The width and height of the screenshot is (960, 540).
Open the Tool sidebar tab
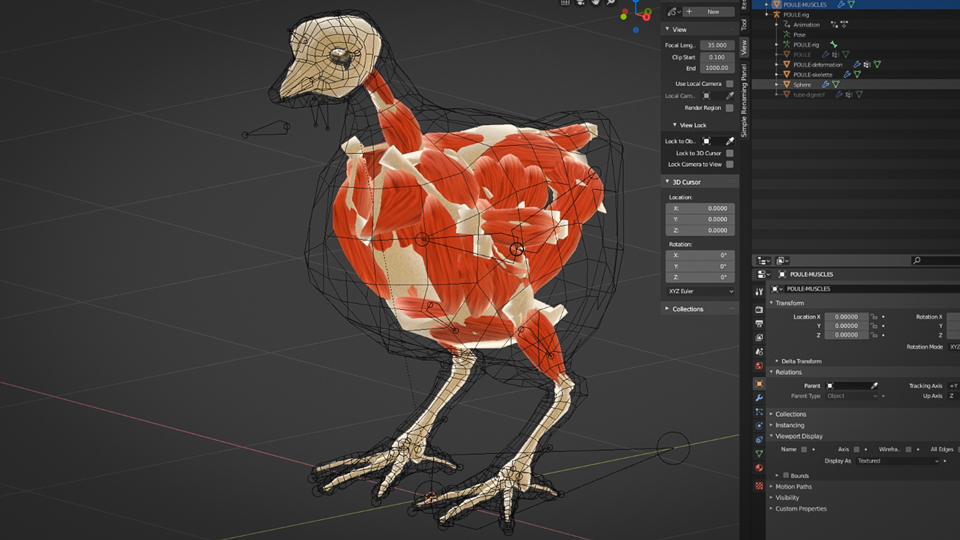pos(744,24)
